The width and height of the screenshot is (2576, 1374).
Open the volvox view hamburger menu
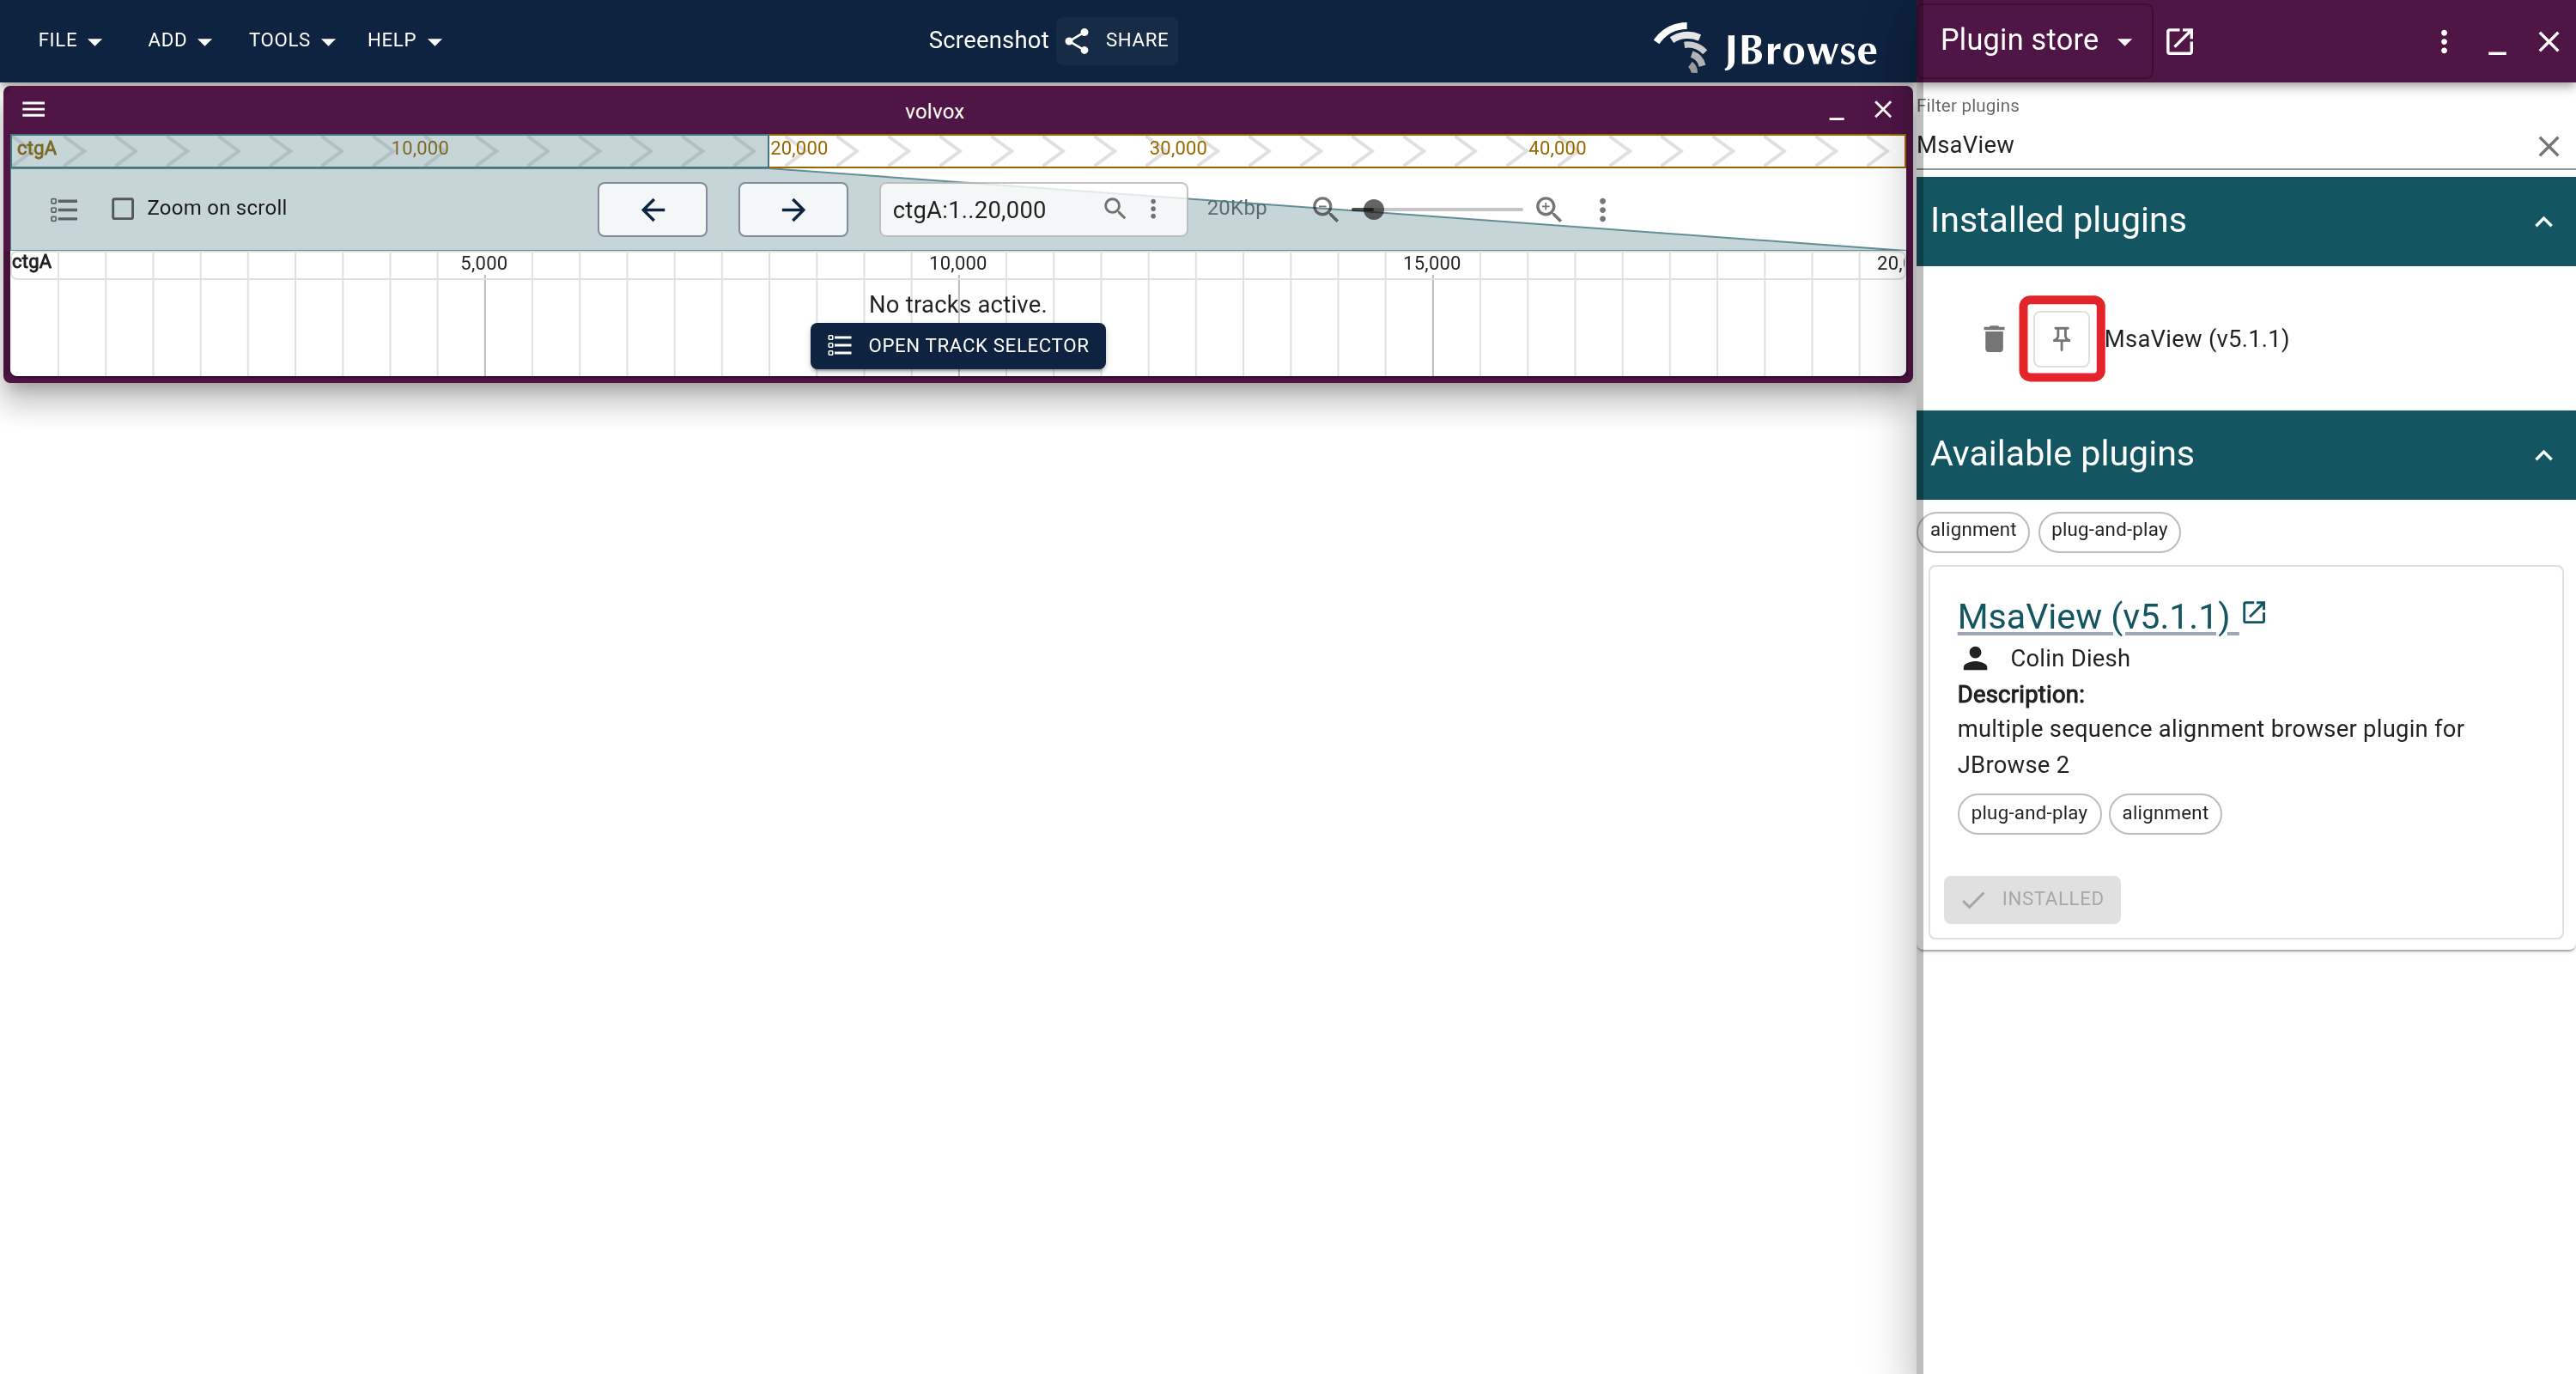(x=34, y=110)
